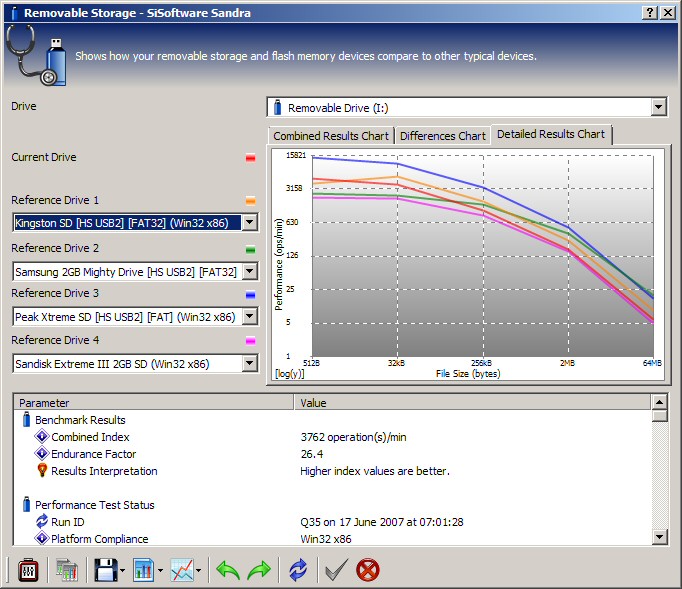Select the Endurance Factor row text
682x589 pixels.
click(x=94, y=454)
